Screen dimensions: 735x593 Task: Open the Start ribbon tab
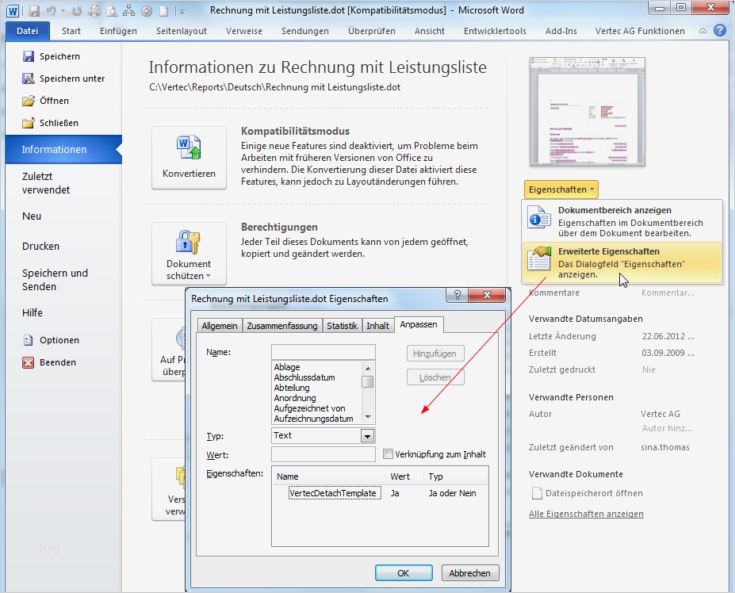tap(71, 31)
